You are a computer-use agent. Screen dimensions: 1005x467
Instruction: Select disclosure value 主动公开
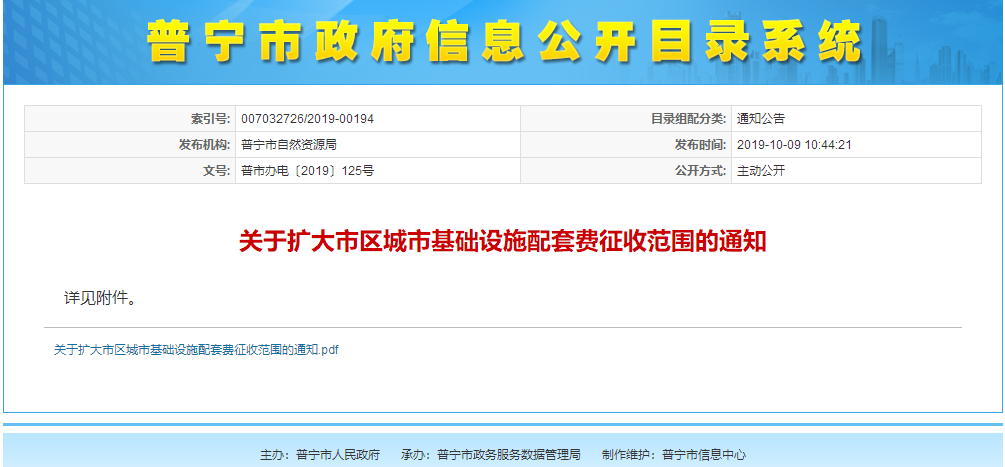point(761,171)
